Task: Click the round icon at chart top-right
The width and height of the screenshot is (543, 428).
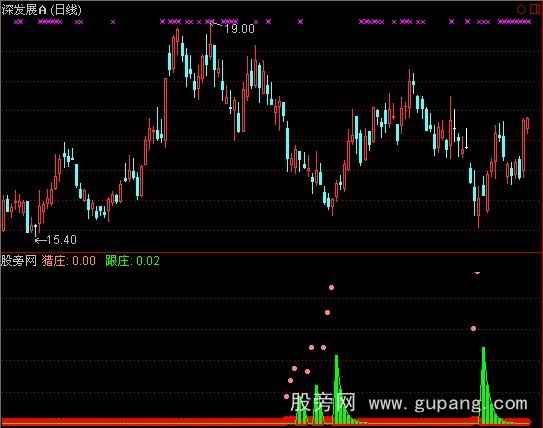Action: 521,10
